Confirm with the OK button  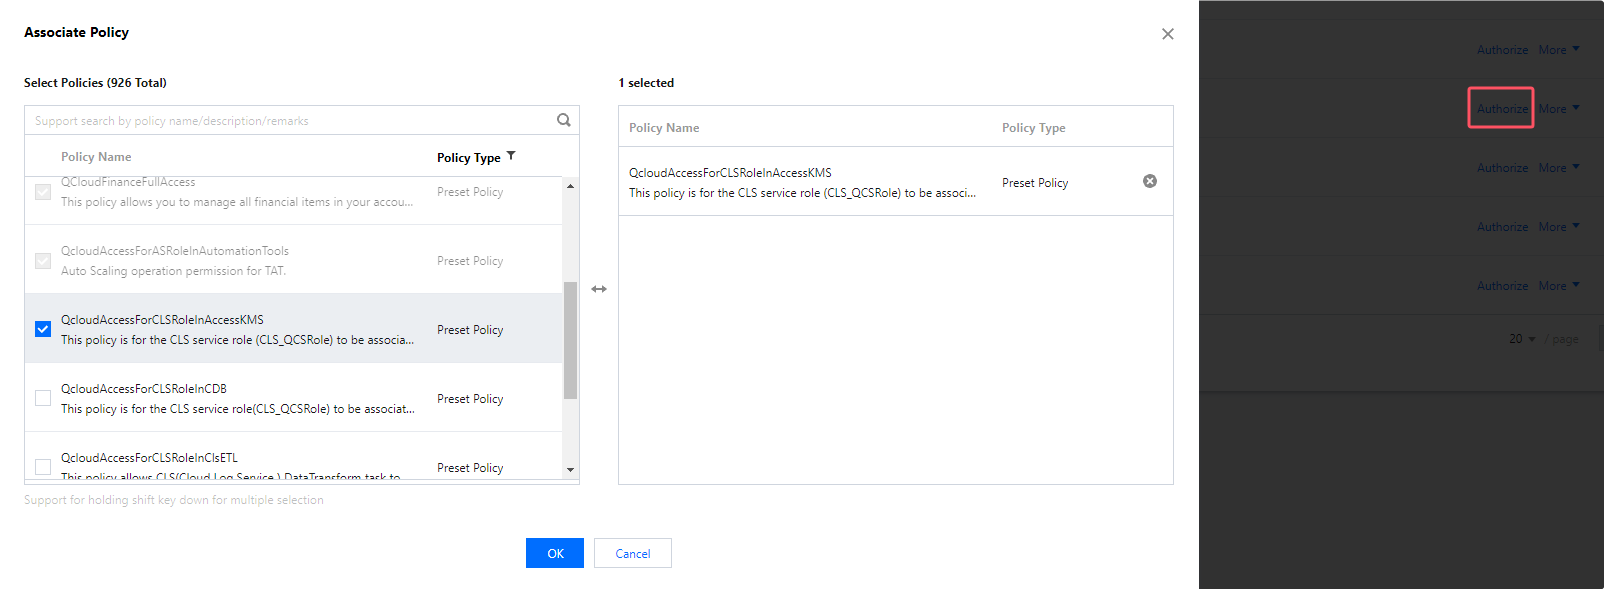tap(555, 553)
